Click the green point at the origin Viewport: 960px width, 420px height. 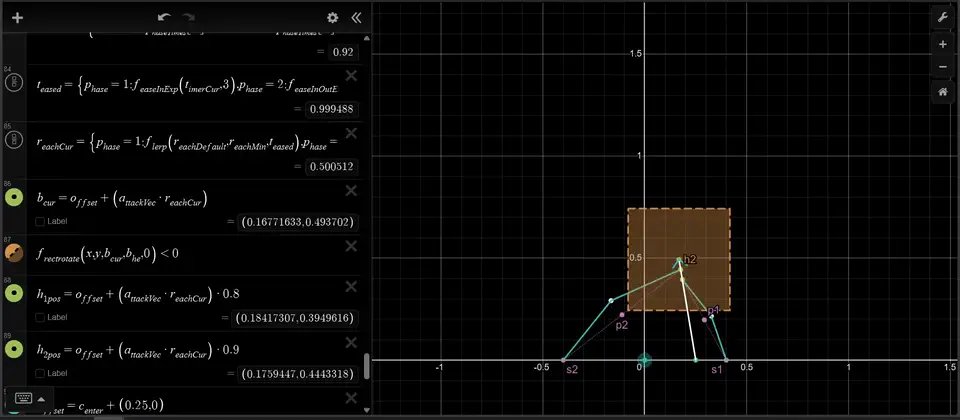[645, 360]
